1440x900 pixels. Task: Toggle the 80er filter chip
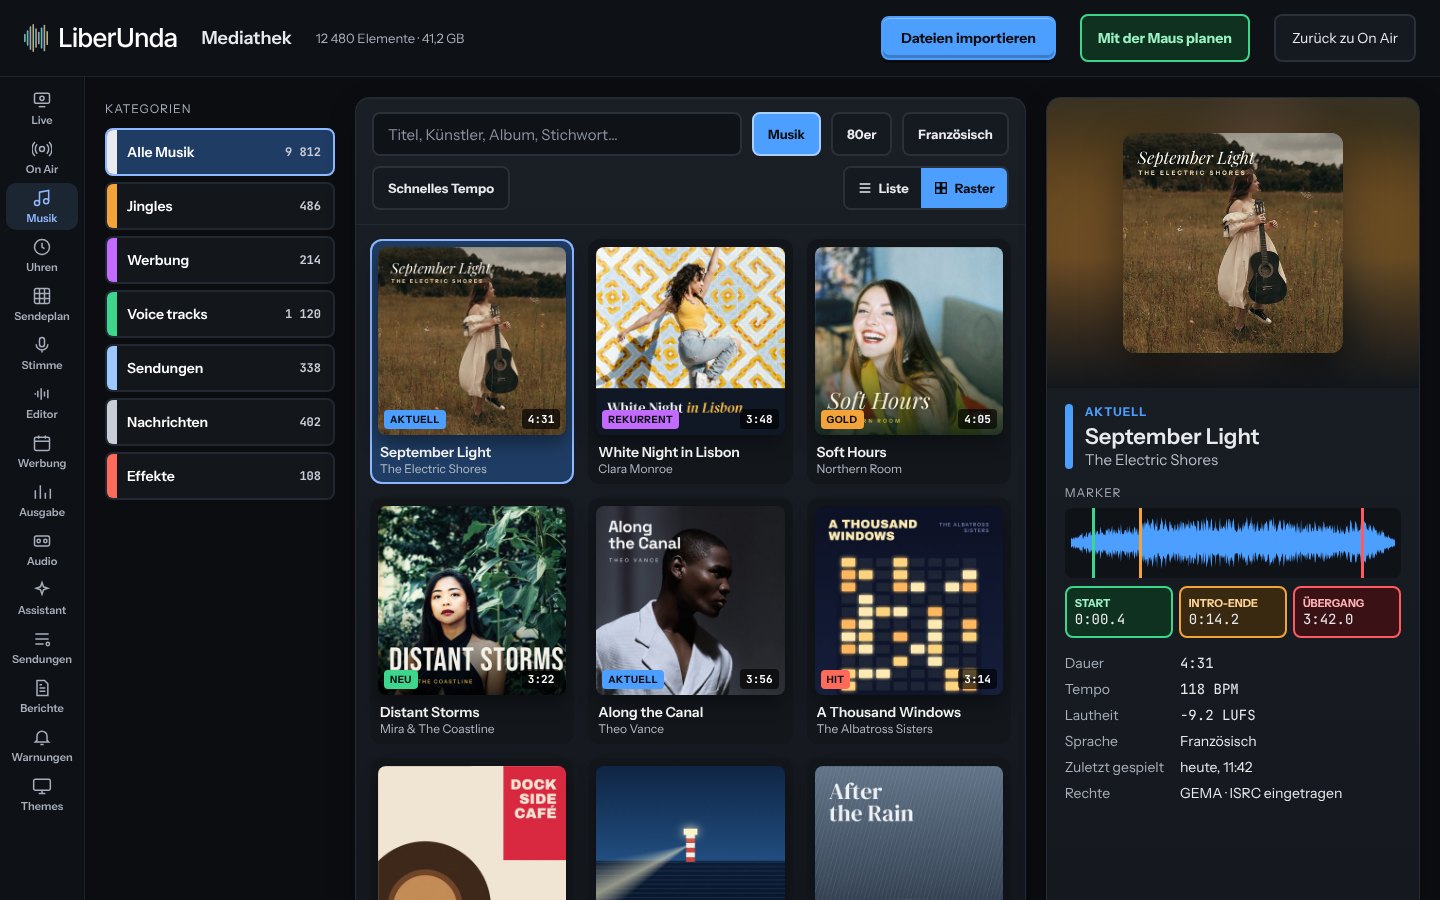point(861,134)
